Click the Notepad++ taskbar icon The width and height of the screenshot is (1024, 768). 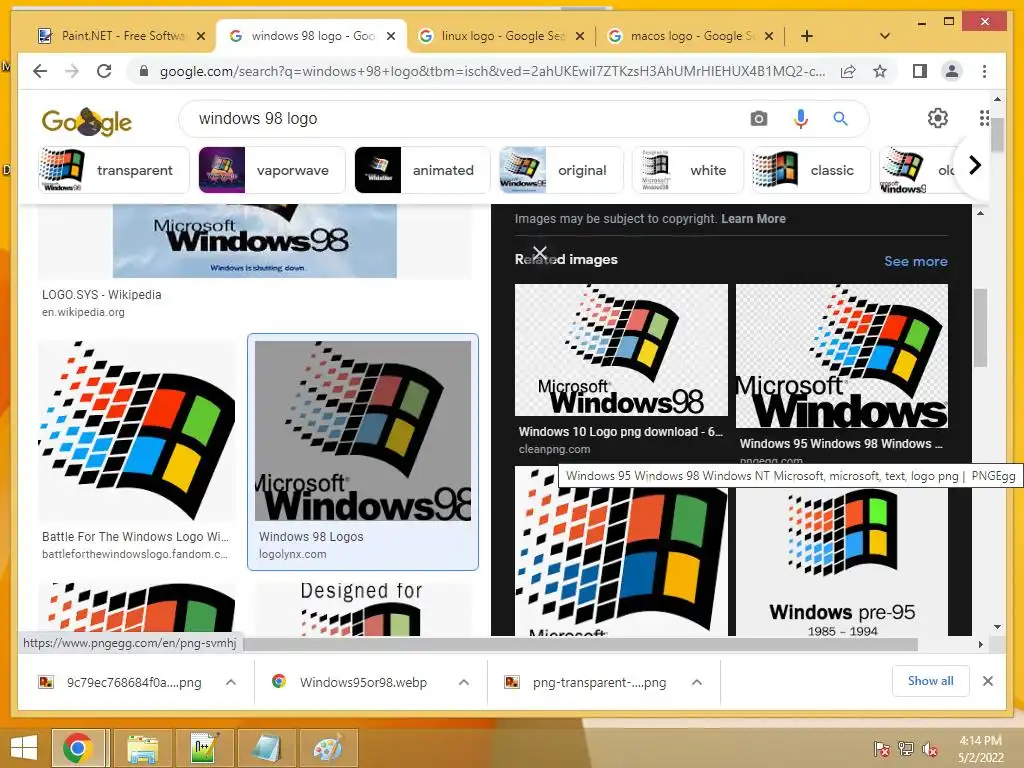(x=204, y=748)
